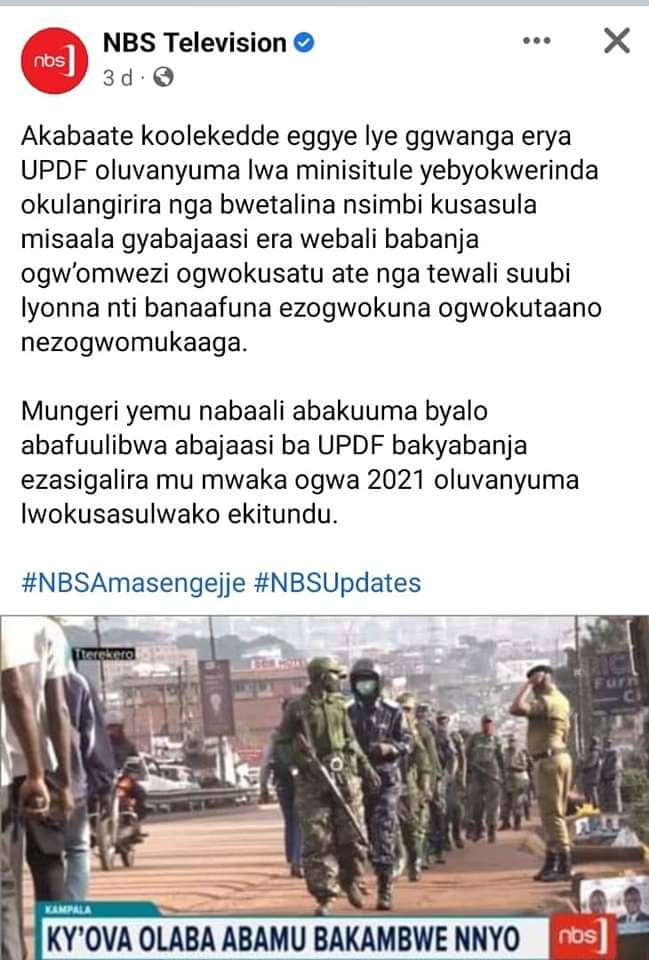649x960 pixels.
Task: Select the second paragraph about UPDF abajaasi
Action: (x=300, y=462)
